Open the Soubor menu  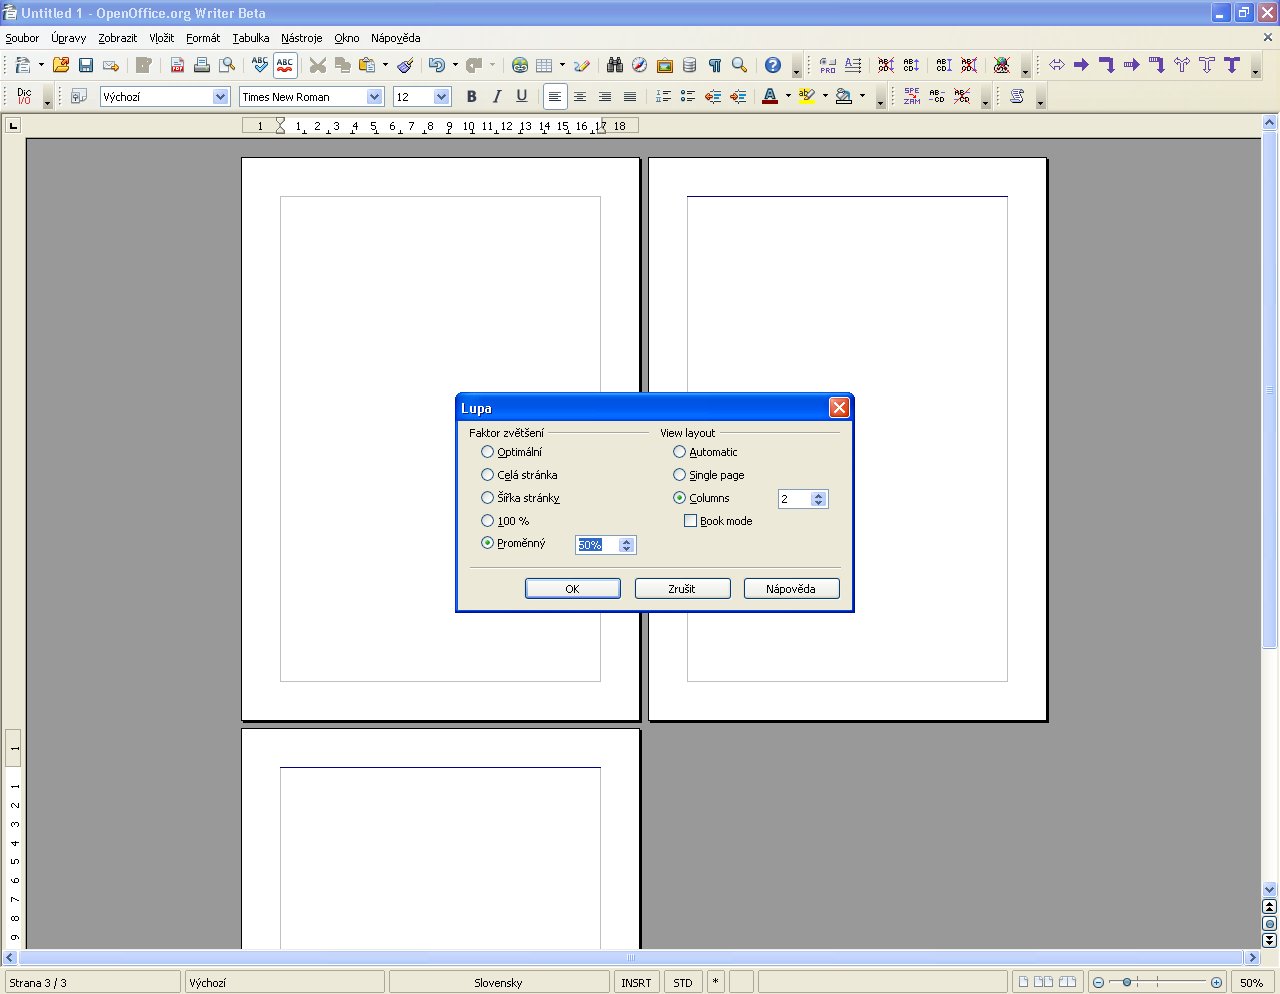point(22,38)
